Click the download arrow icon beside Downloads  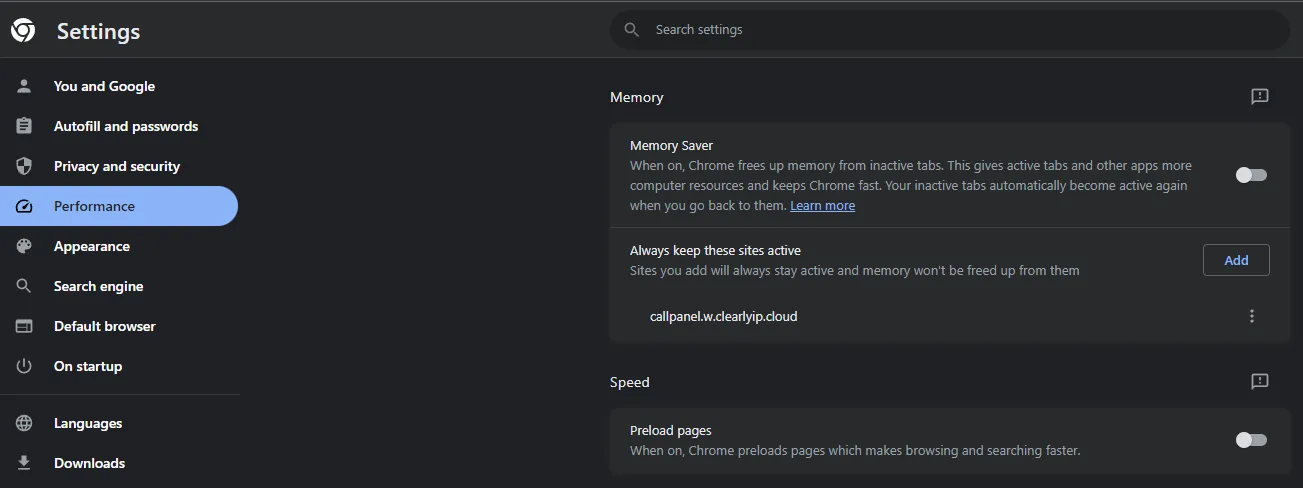[24, 463]
